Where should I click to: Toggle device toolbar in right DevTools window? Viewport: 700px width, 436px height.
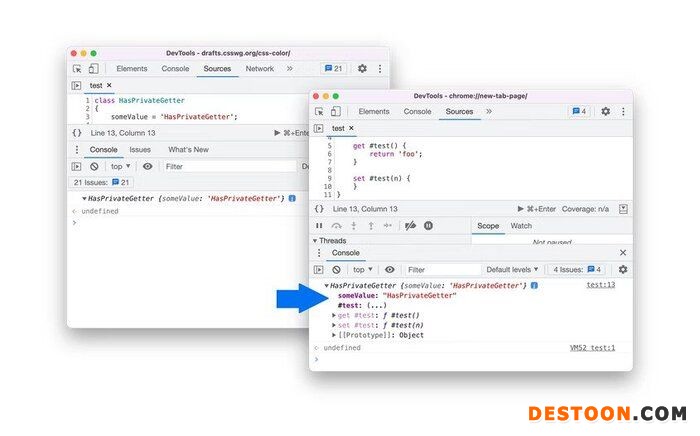coord(336,111)
